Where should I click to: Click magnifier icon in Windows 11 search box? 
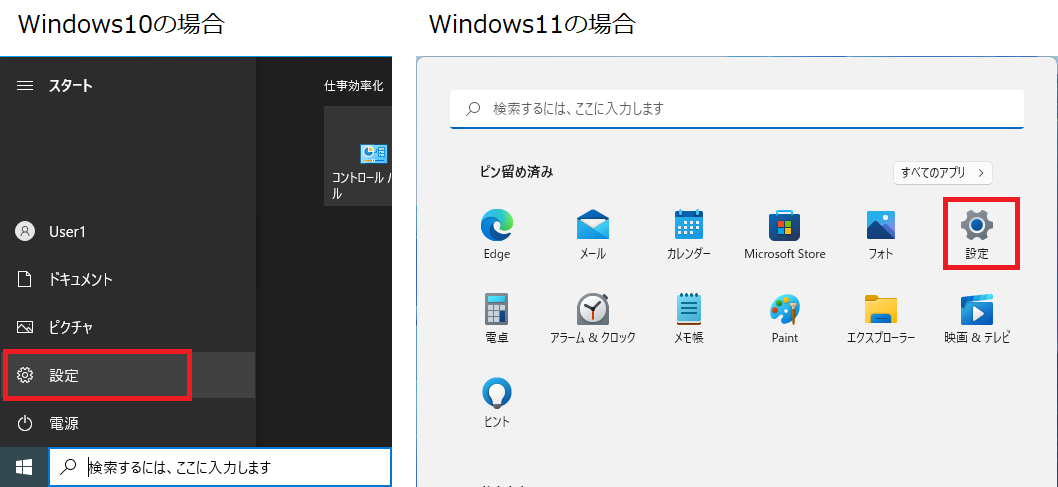(x=474, y=108)
